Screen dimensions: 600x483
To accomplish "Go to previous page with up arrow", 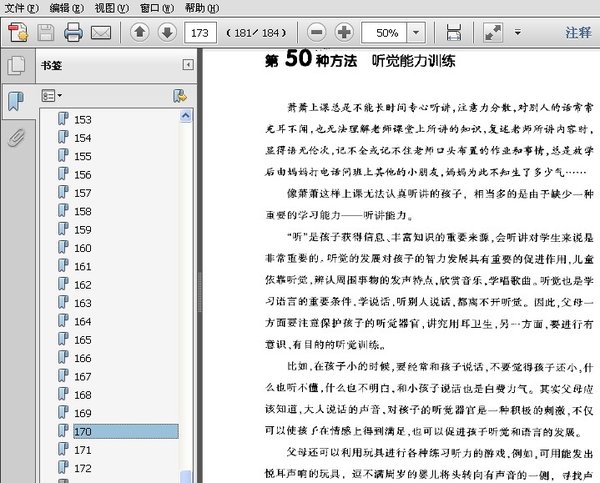I will (x=140, y=32).
